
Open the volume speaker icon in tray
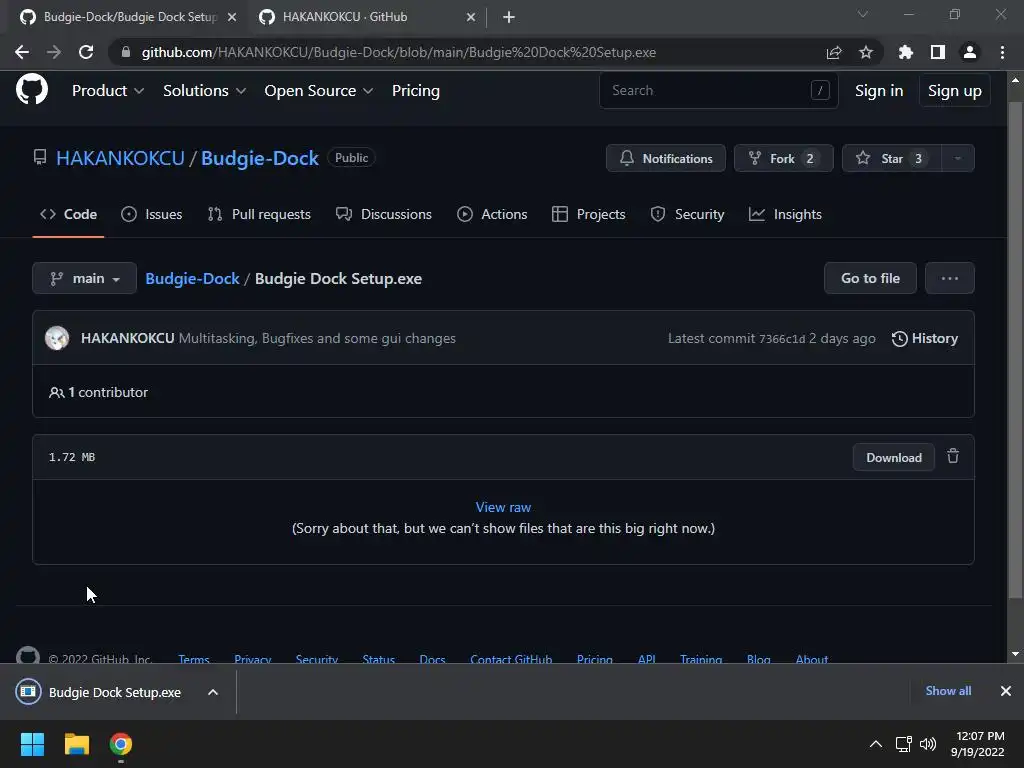928,744
